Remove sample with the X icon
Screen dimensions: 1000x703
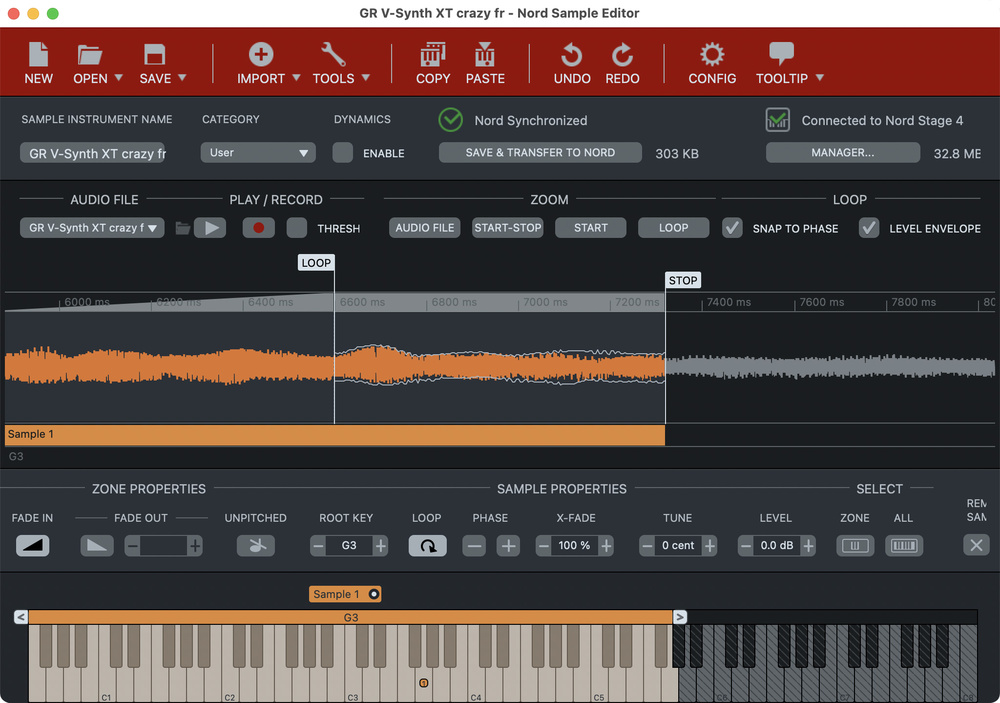click(x=976, y=545)
